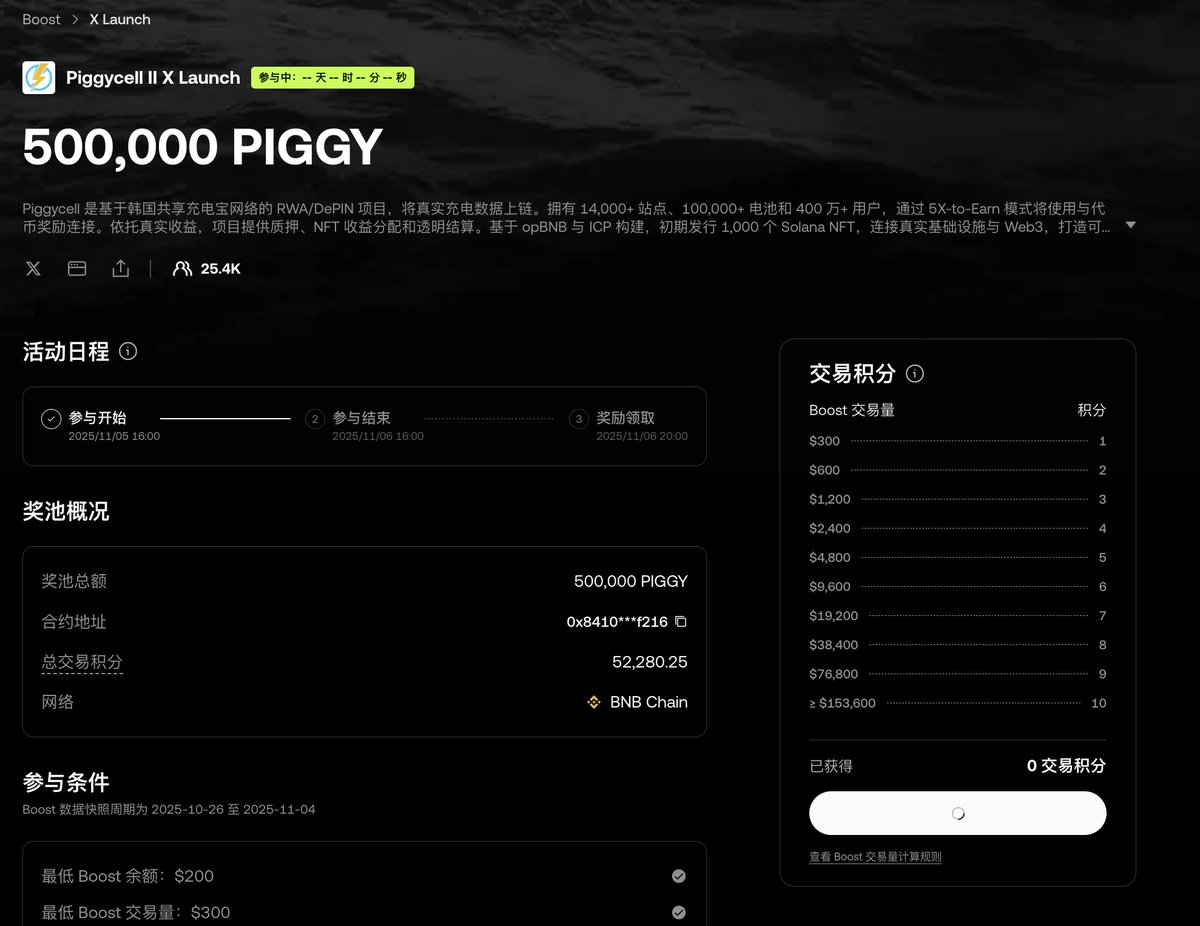The width and height of the screenshot is (1200, 926).
Task: Click the $2,400 volume row
Action: click(x=957, y=528)
